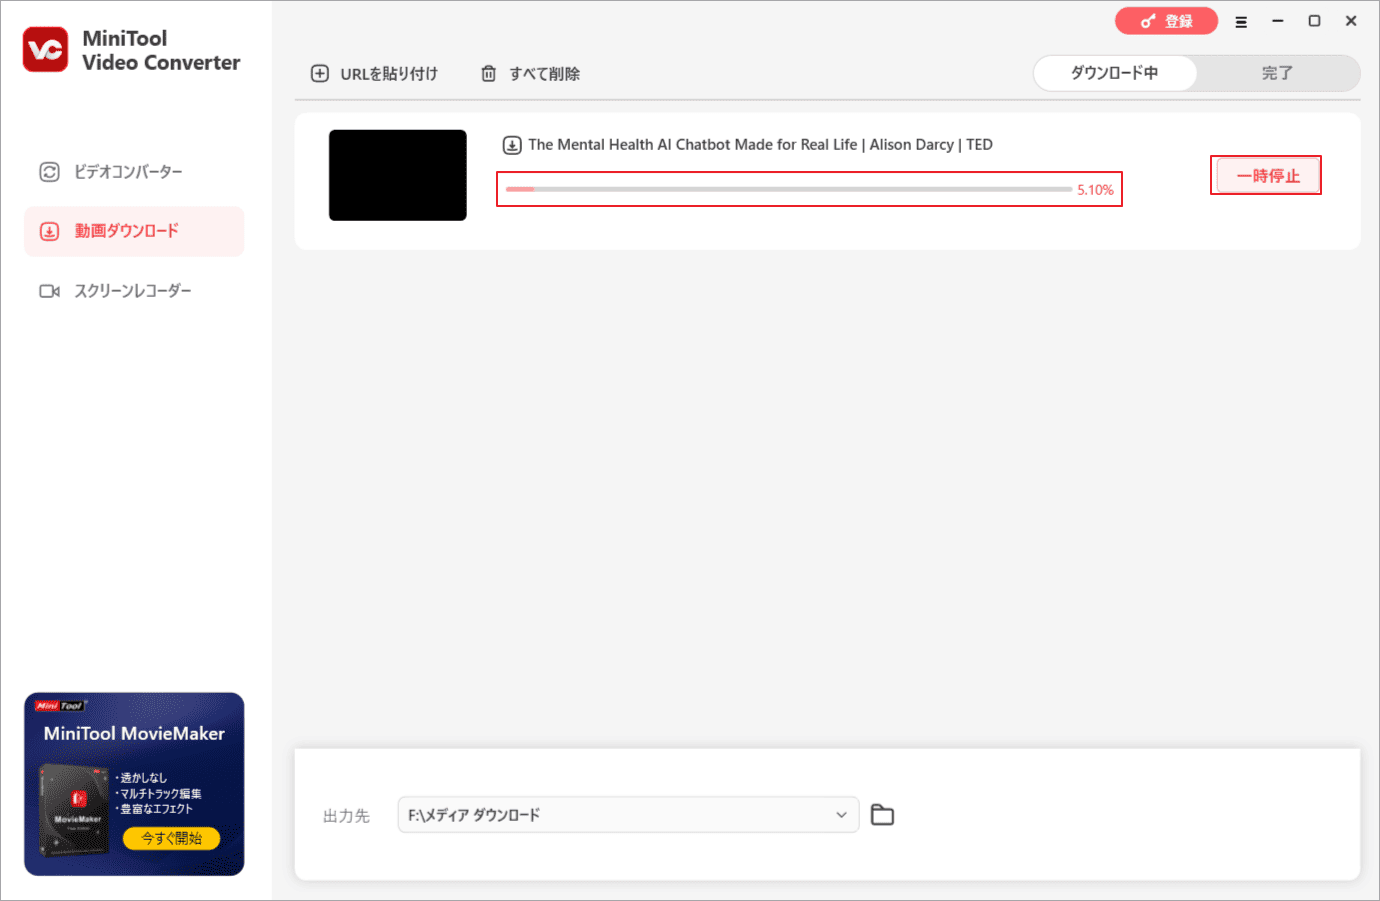Switch to the ダウンロード中 tab
This screenshot has height=901, width=1380.
click(1114, 73)
